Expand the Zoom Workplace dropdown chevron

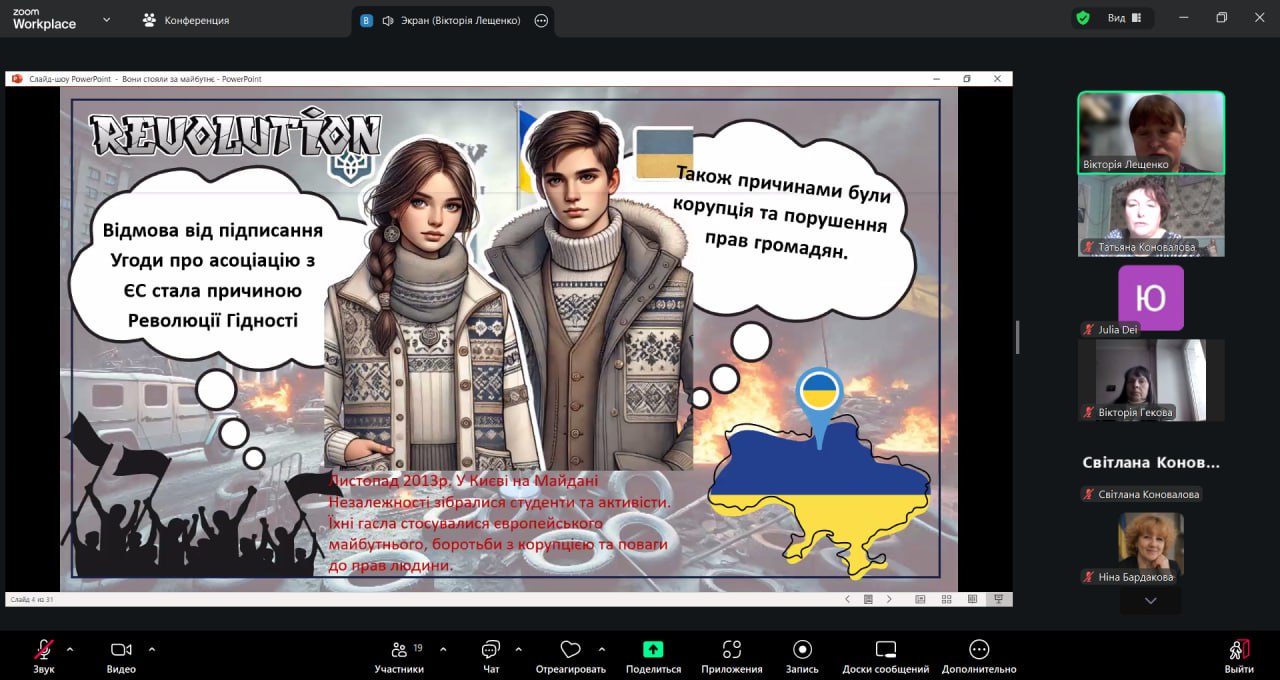[107, 19]
